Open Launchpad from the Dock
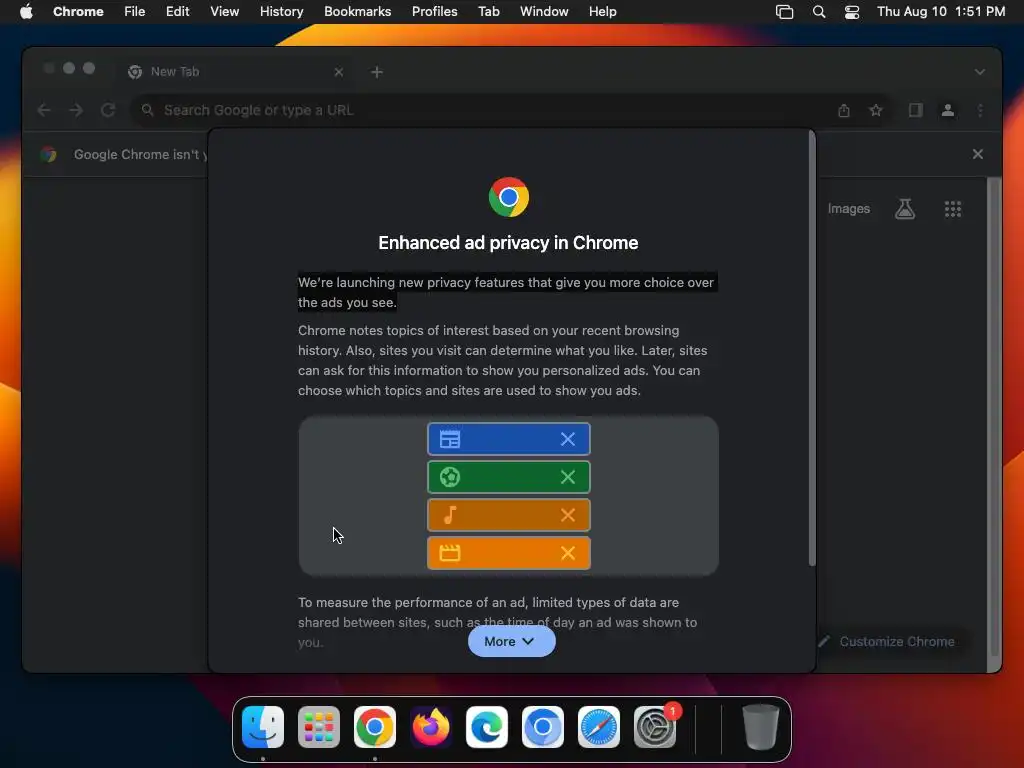The width and height of the screenshot is (1024, 768). click(319, 727)
